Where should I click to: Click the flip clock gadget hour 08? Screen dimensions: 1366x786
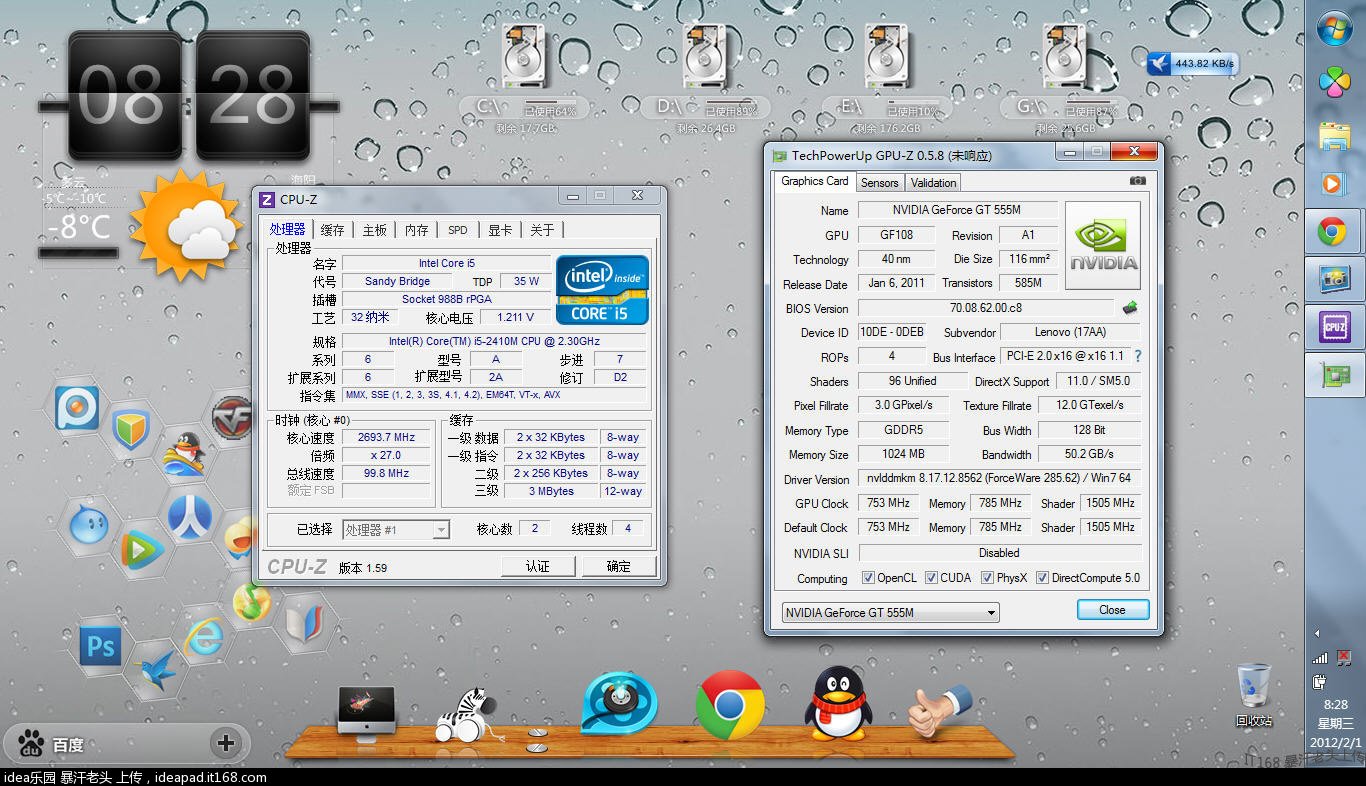point(125,97)
